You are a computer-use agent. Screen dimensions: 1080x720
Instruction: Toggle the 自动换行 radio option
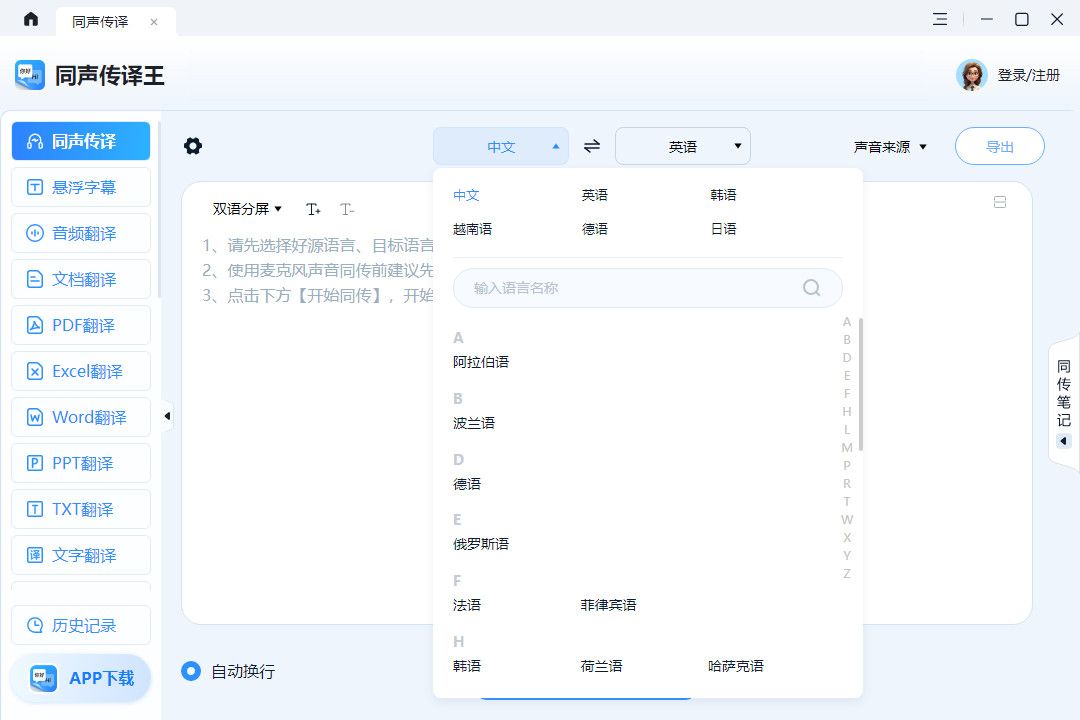click(191, 671)
